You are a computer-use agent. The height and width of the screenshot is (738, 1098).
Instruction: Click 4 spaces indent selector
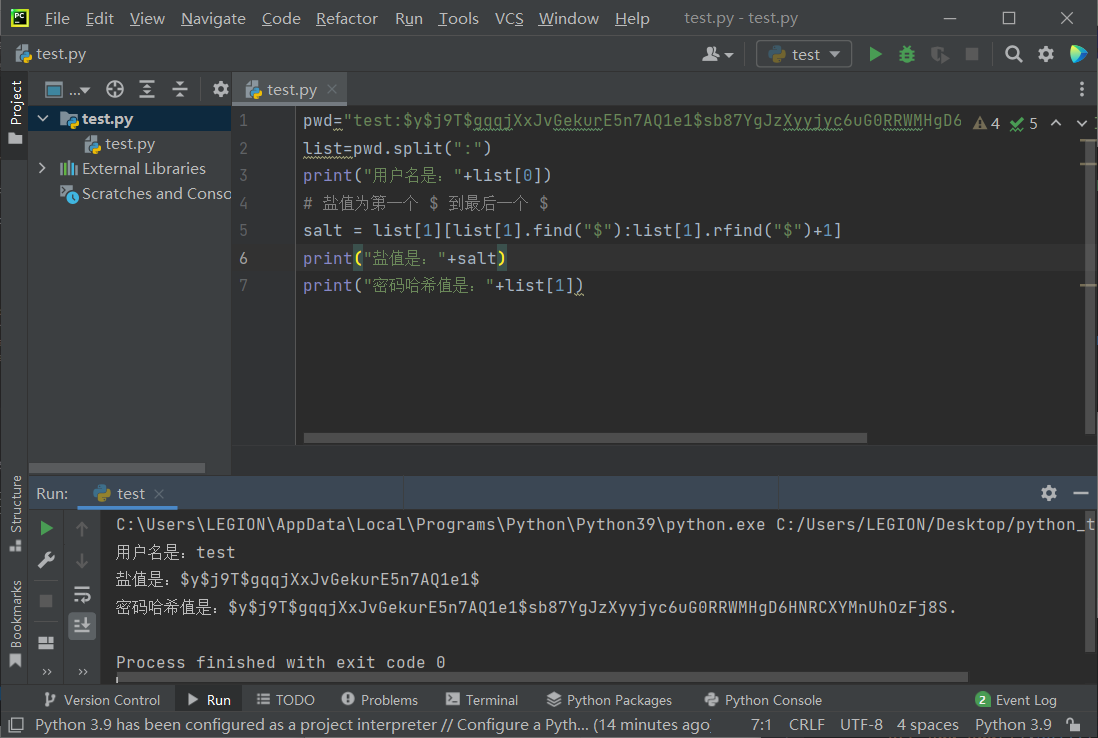pyautogui.click(x=928, y=725)
